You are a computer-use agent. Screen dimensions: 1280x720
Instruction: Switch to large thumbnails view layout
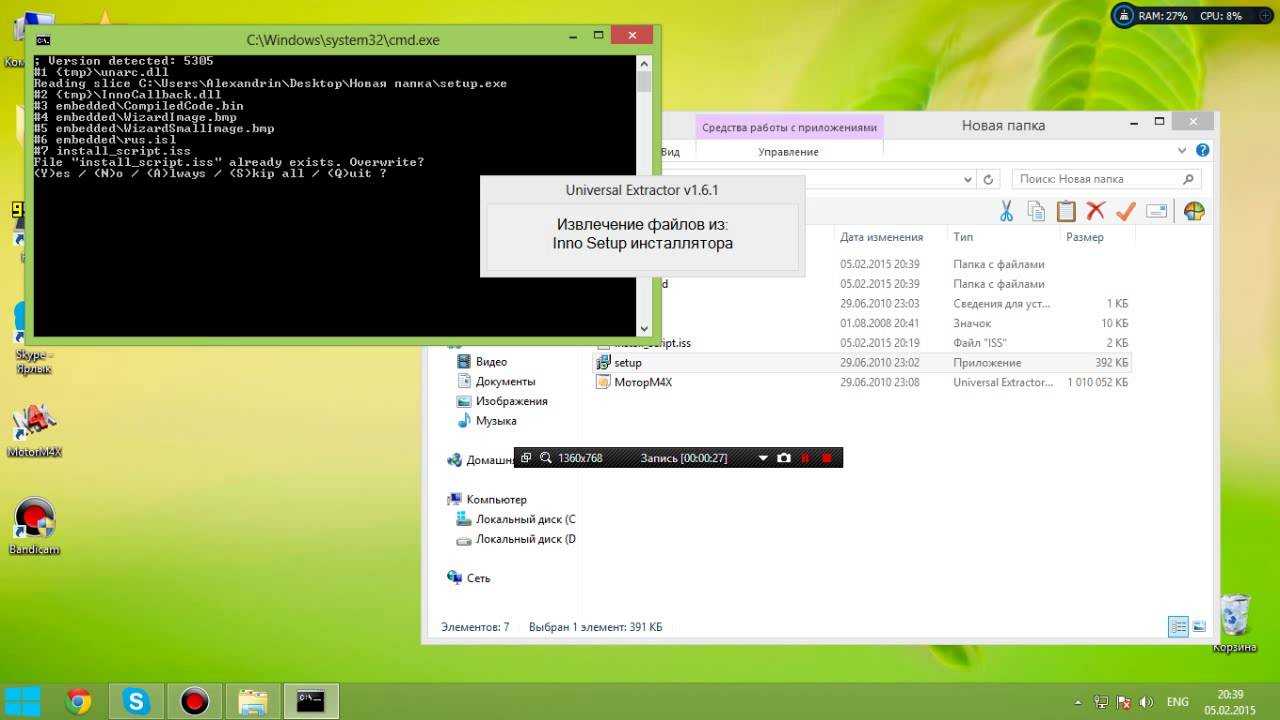click(1198, 627)
